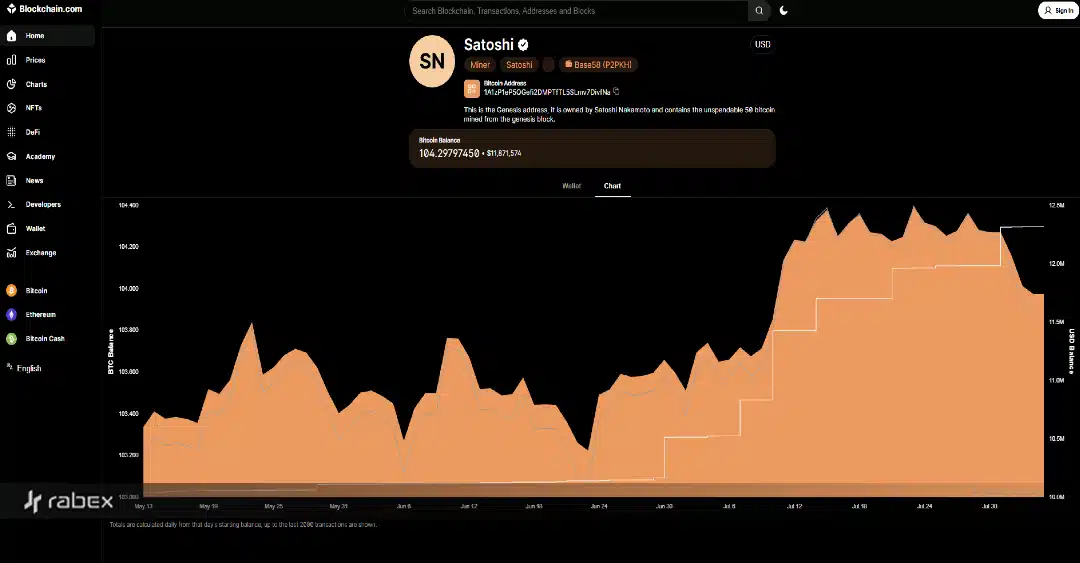Toggle dark mode moon icon

click(x=783, y=11)
